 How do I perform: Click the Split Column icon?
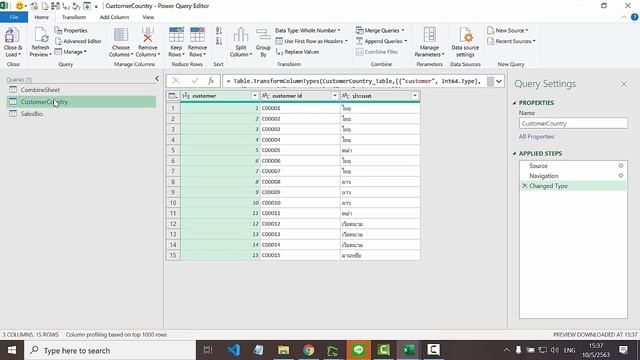point(240,35)
